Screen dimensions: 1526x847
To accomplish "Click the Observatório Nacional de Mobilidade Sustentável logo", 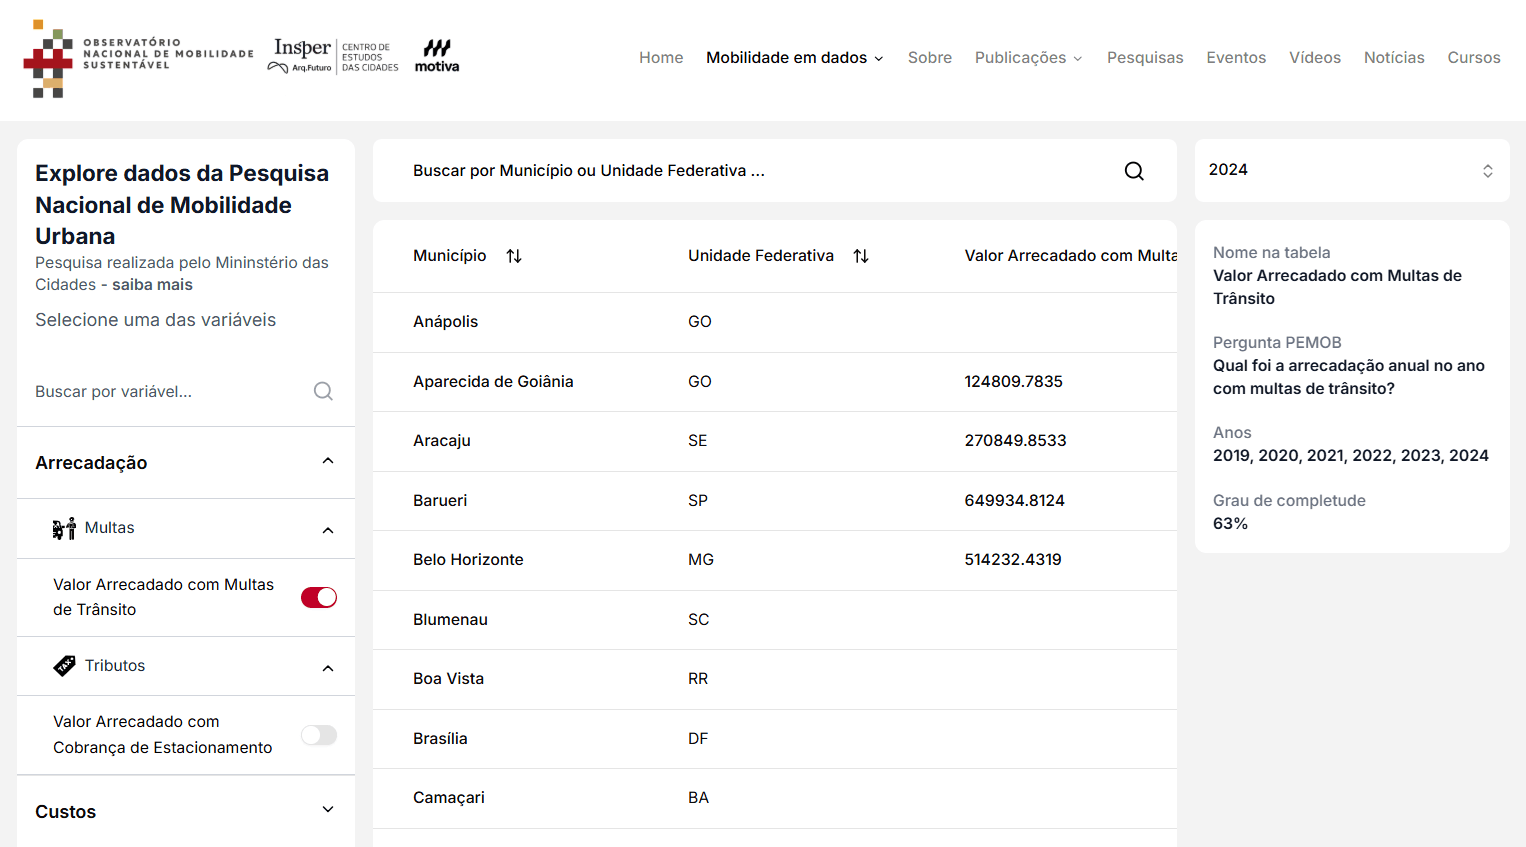I will (138, 58).
